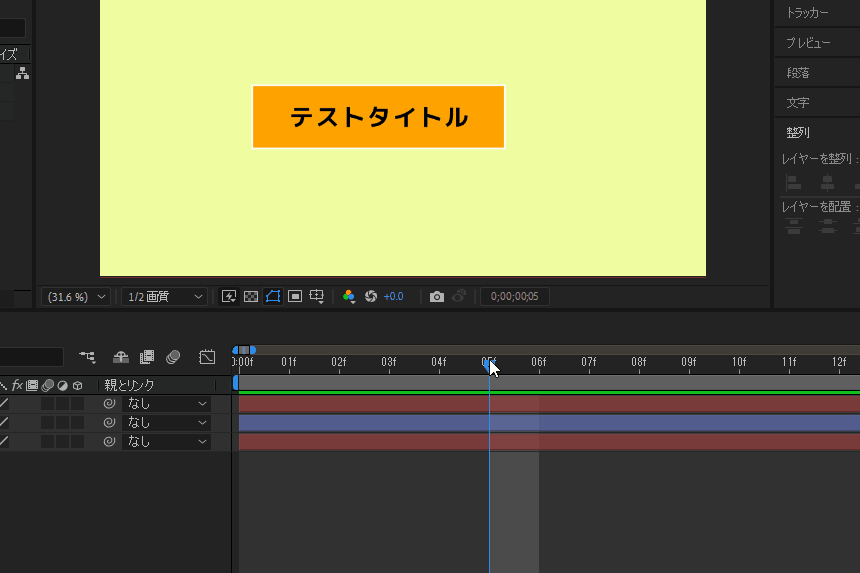This screenshot has width=860, height=573.
Task: Toggle motion blur switch on first layer
Action: (48, 404)
